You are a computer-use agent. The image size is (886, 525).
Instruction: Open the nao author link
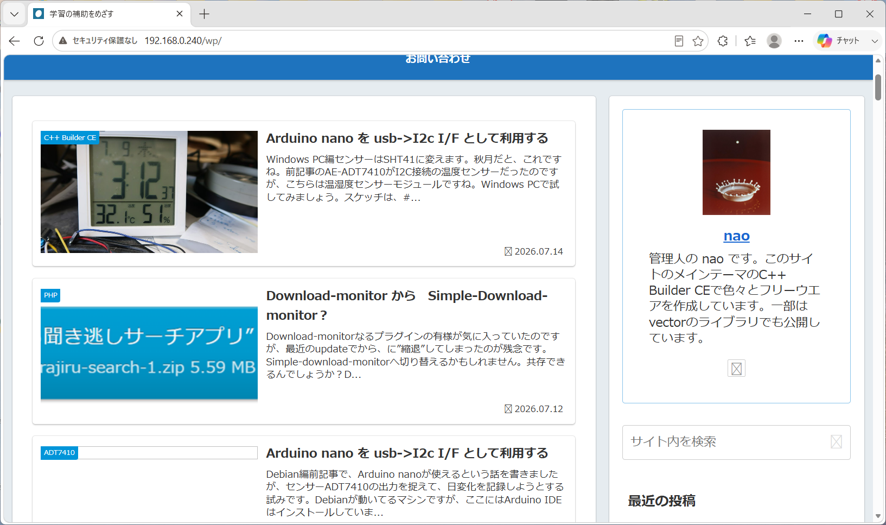736,236
